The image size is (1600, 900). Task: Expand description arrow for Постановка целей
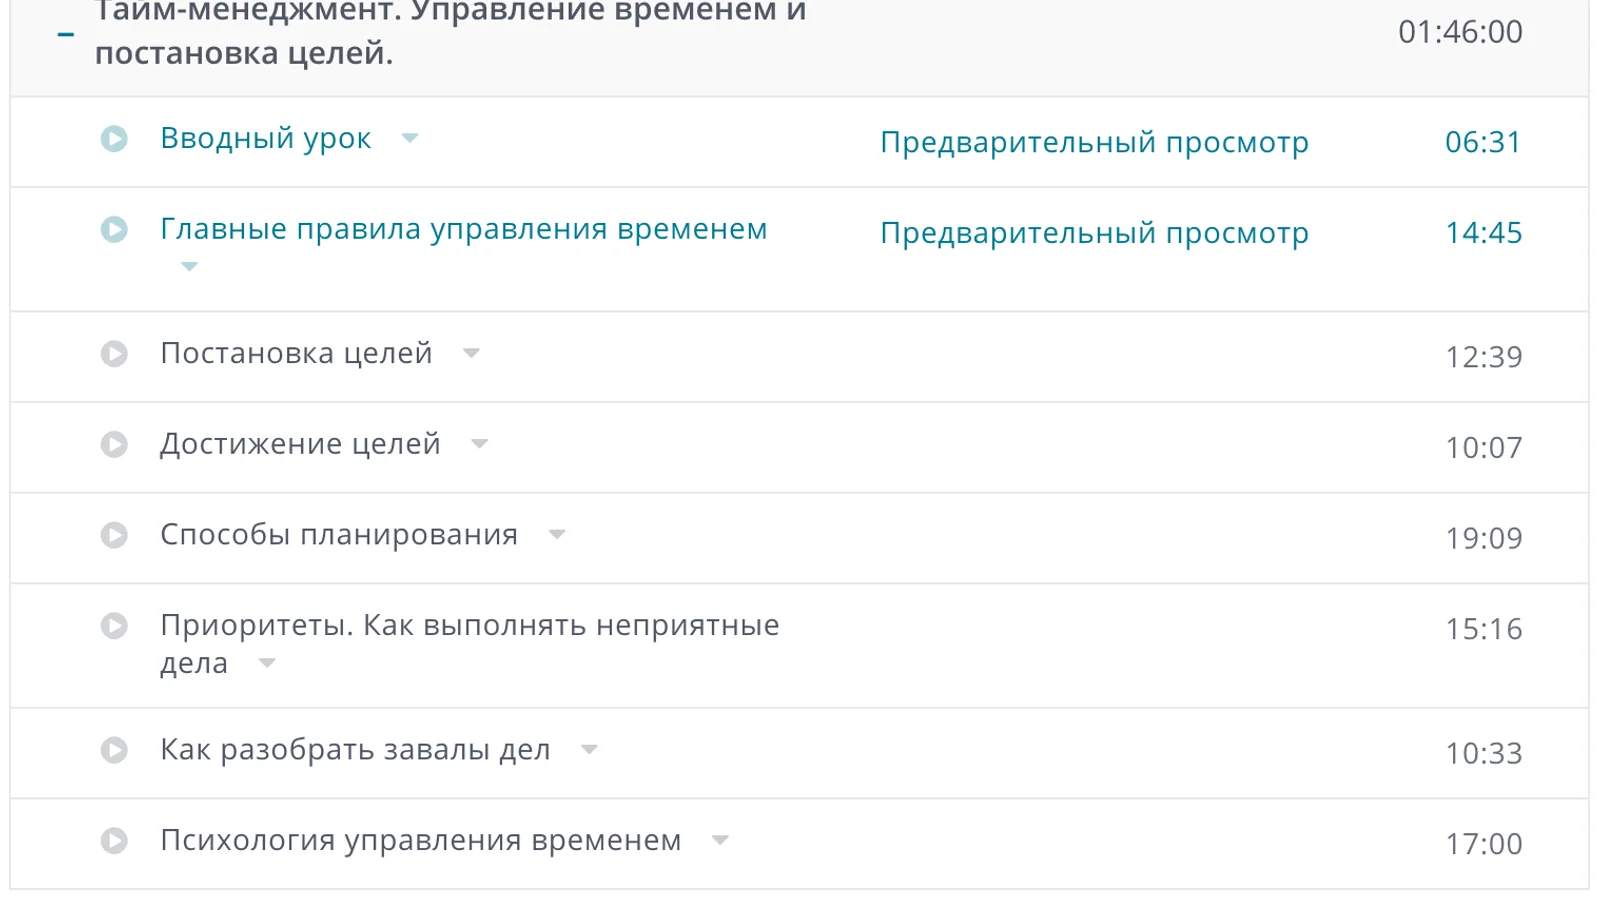click(471, 353)
